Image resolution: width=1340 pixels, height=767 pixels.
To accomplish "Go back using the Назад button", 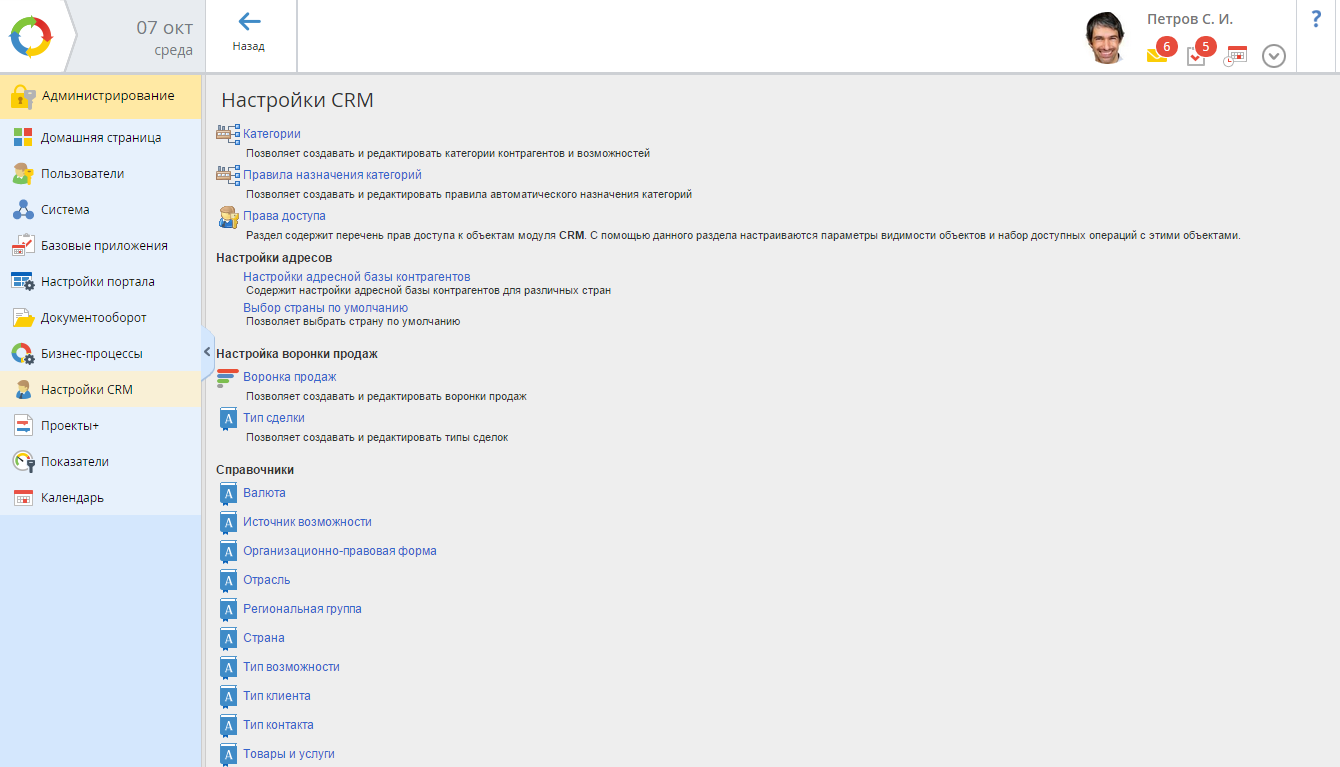I will [x=249, y=33].
